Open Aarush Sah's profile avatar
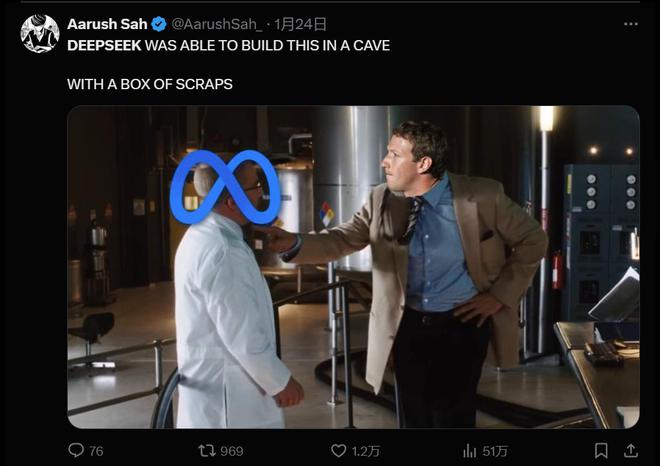The height and width of the screenshot is (466, 660). 40,34
